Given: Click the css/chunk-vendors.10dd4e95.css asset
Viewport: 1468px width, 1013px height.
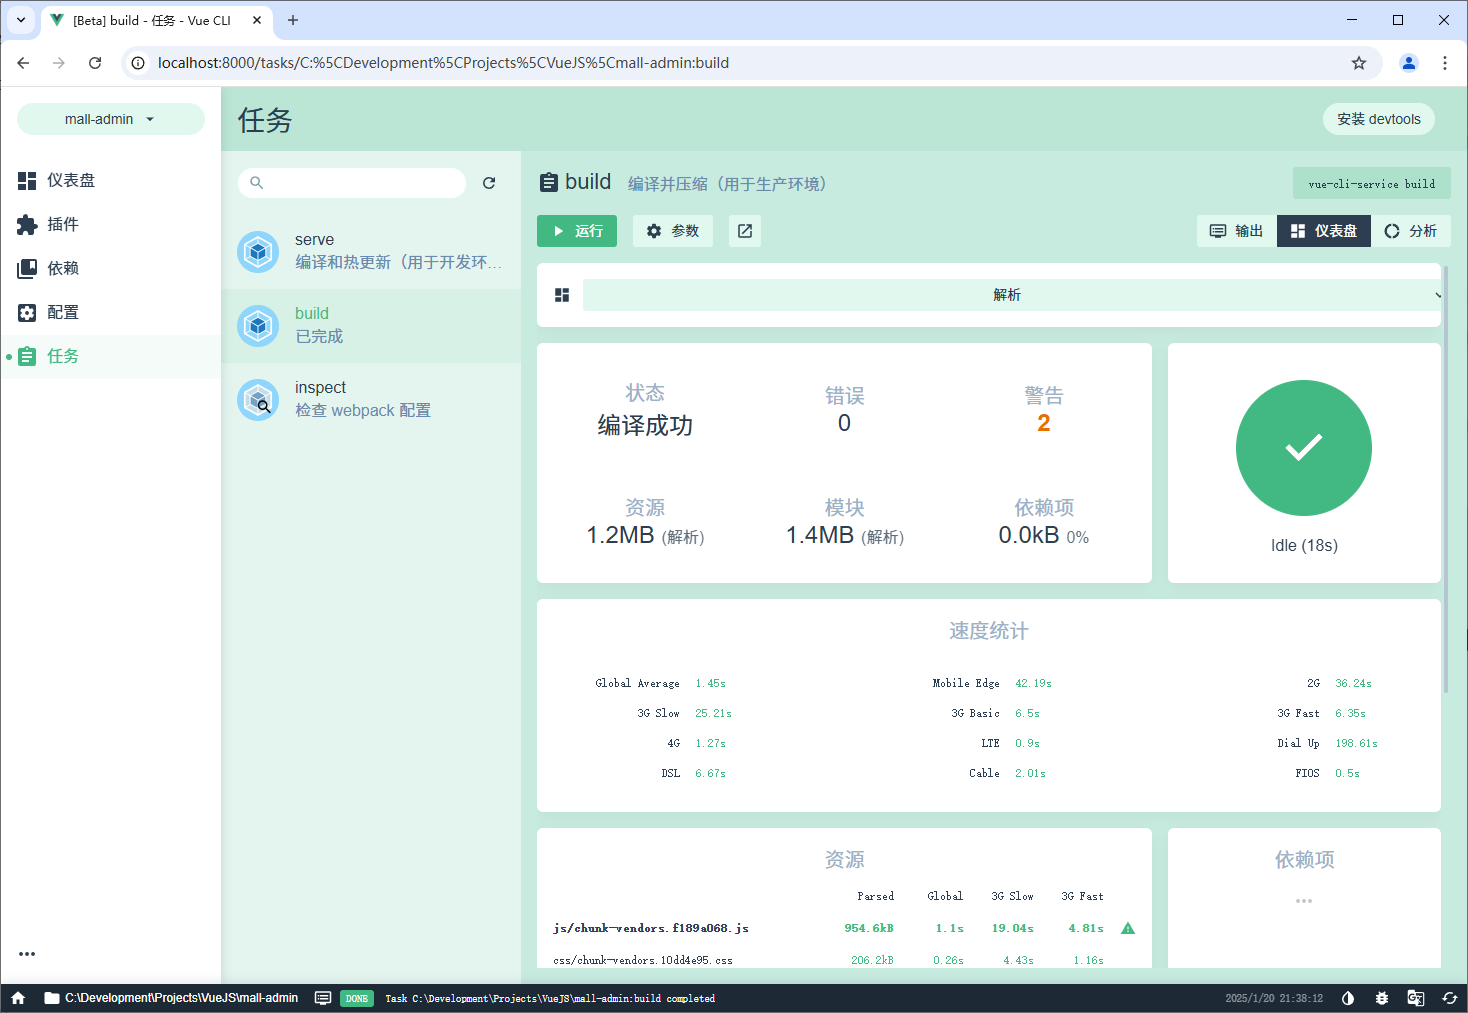Looking at the screenshot, I should (x=643, y=960).
